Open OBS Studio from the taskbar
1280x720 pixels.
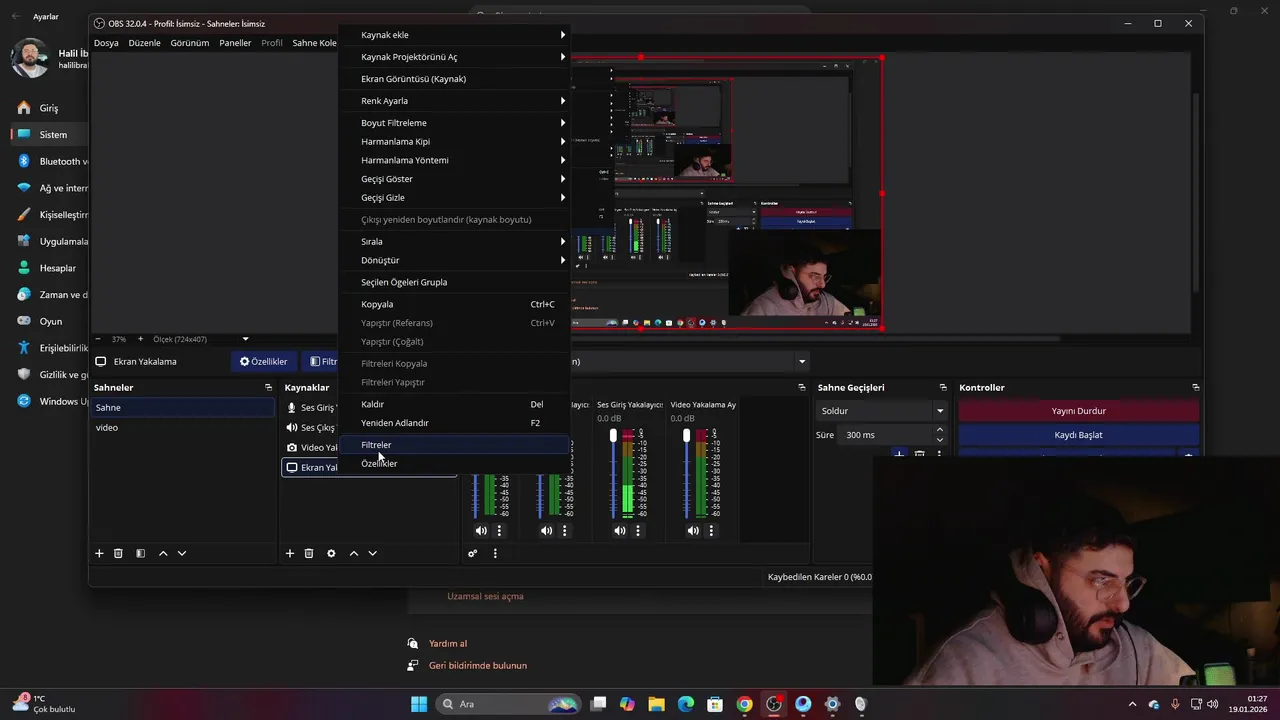[773, 704]
